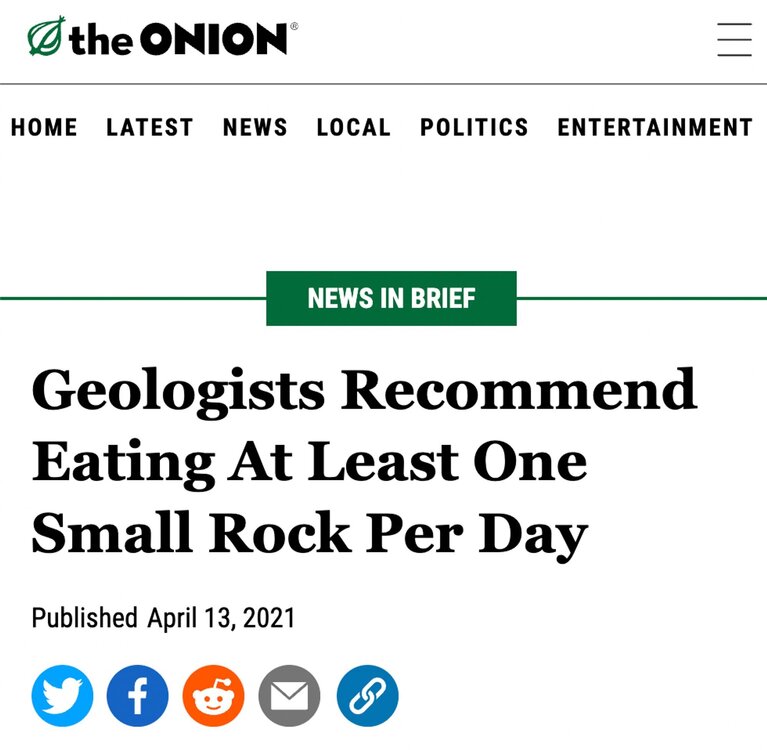767x750 pixels.
Task: Click the April 13, 2021 date
Action: click(222, 618)
